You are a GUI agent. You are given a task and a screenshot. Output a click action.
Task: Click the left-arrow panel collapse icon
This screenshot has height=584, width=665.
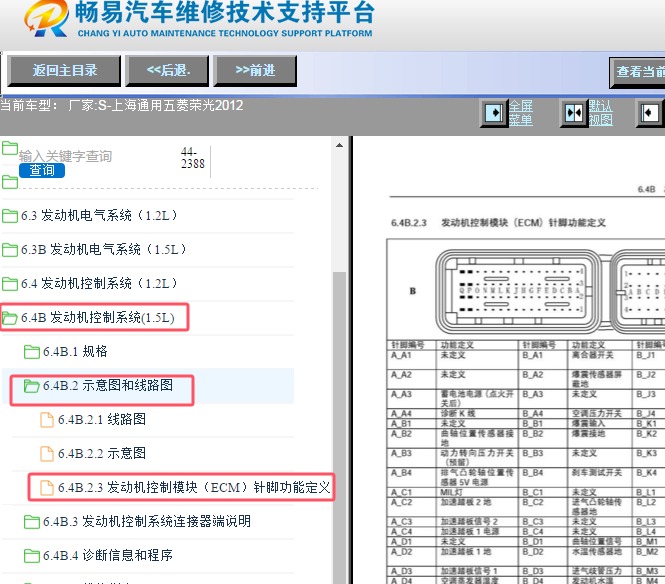pos(649,113)
